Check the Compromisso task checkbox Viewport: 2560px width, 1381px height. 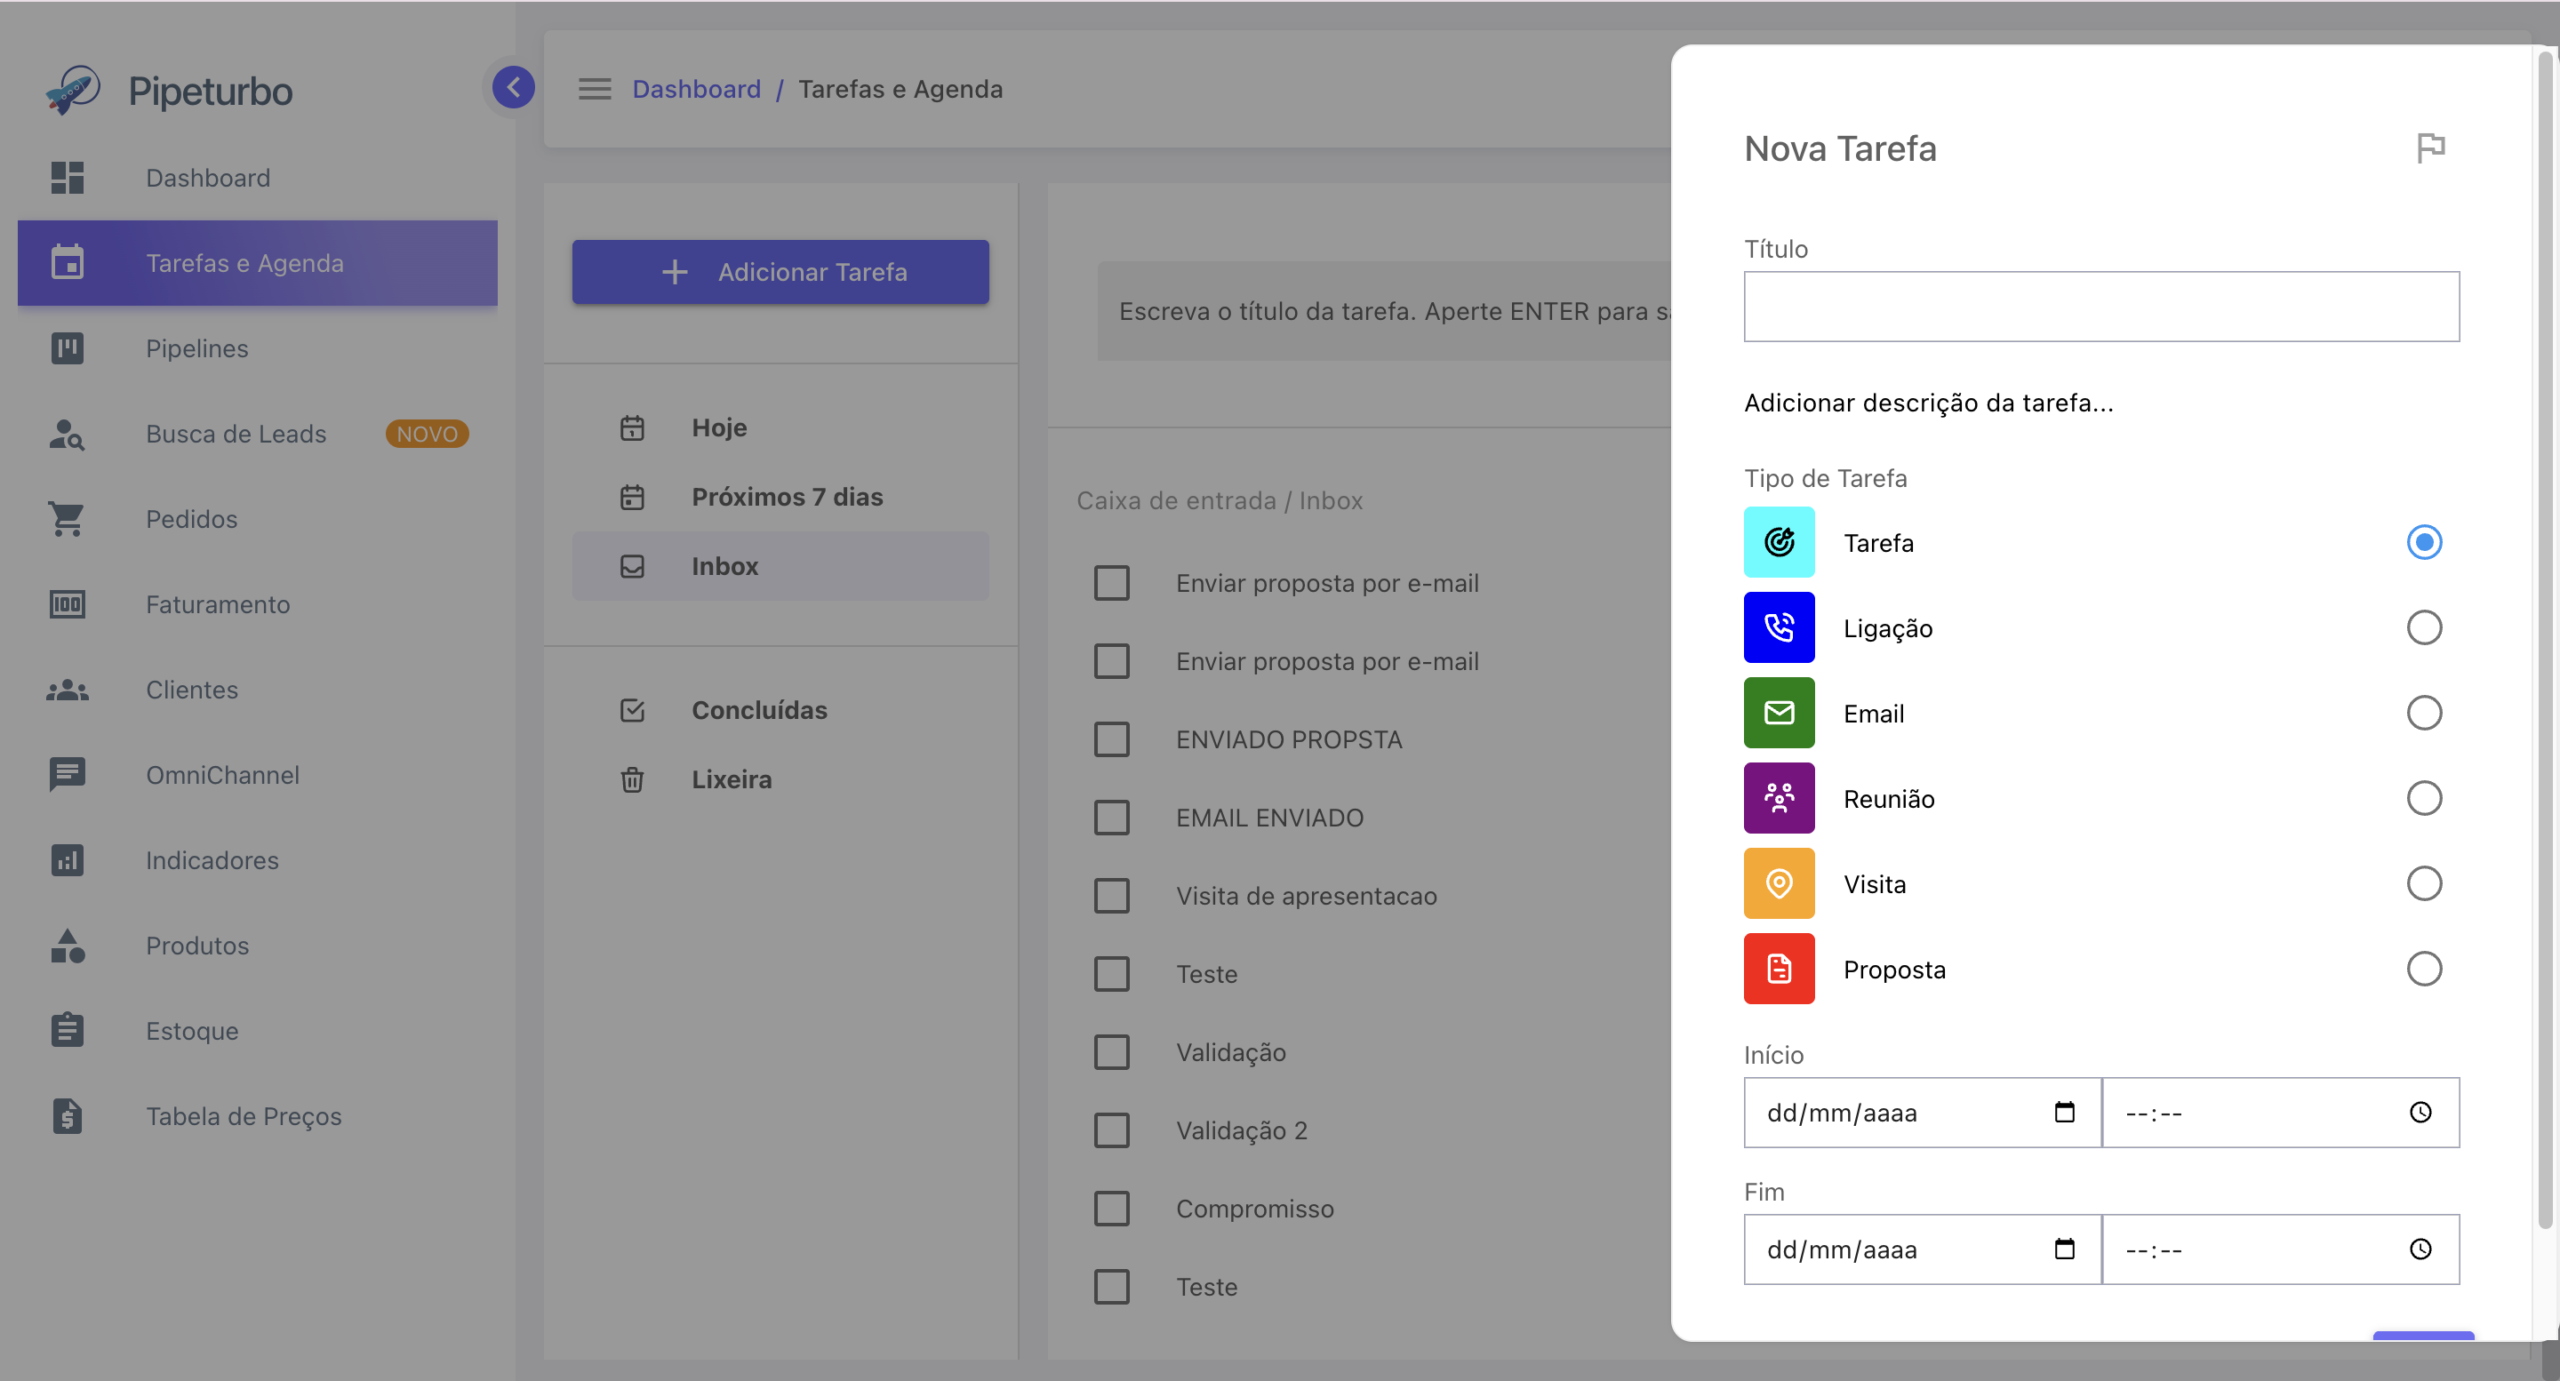(x=1112, y=1208)
